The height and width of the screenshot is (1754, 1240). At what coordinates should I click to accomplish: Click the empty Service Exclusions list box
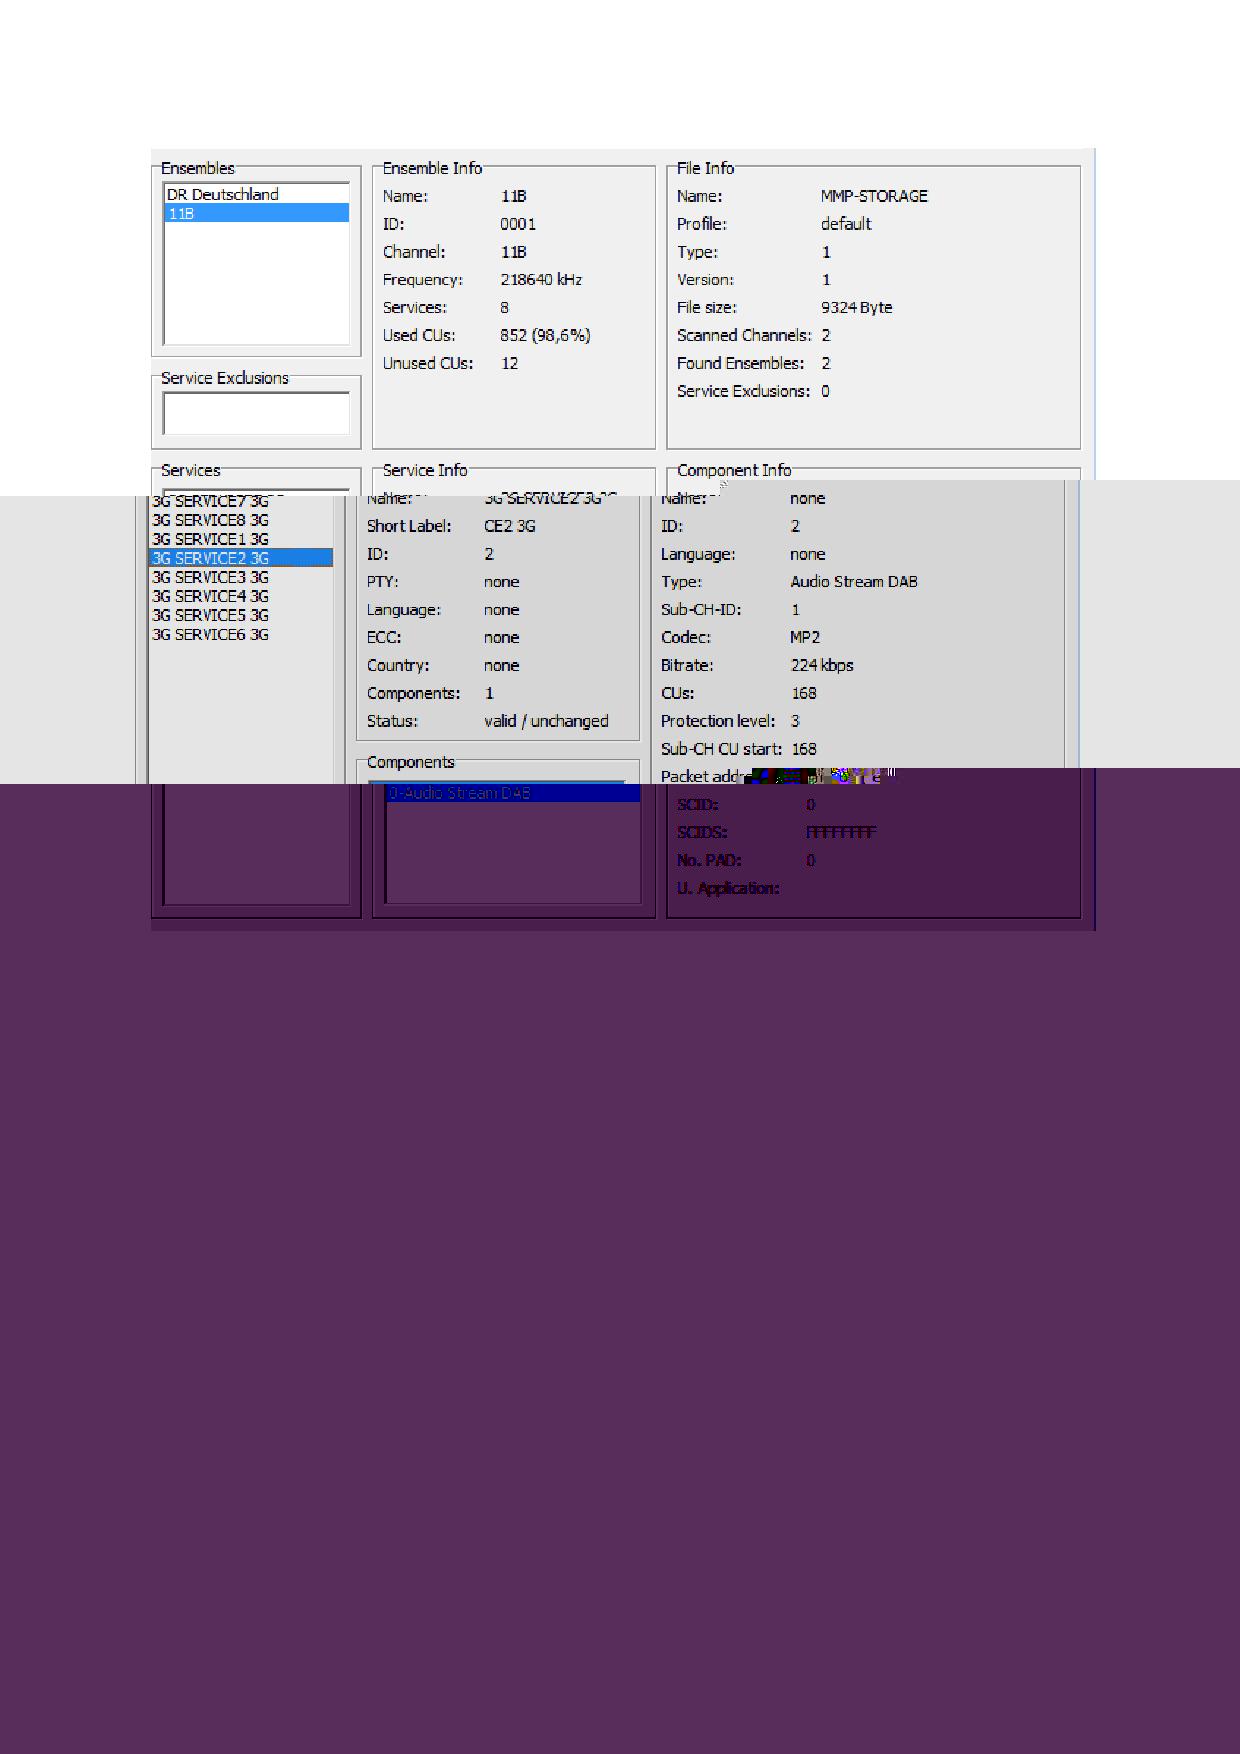[x=256, y=413]
